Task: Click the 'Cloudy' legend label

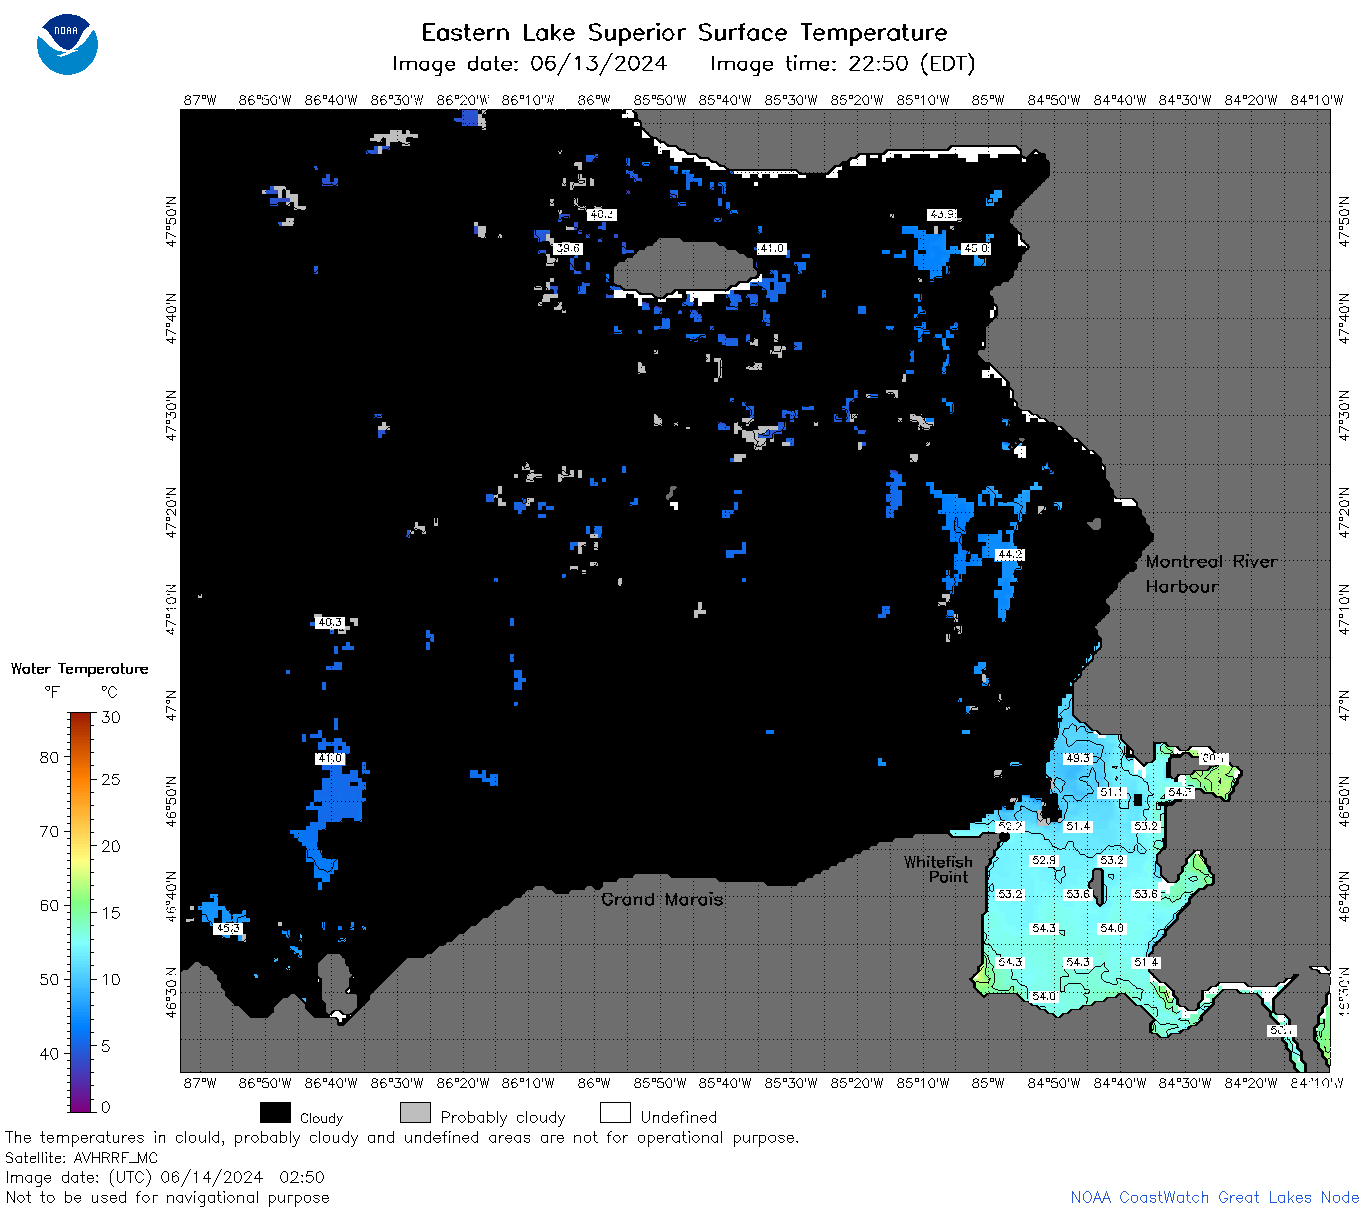Action: tap(321, 1118)
